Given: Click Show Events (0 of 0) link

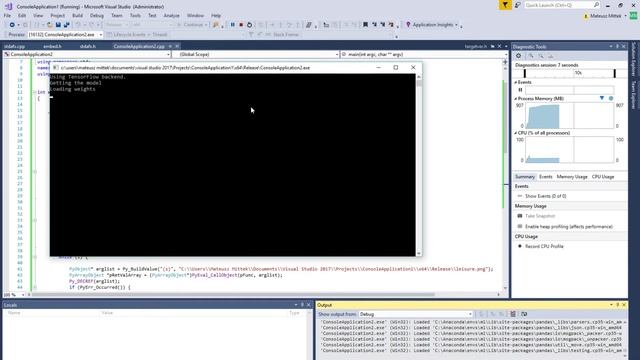Looking at the screenshot, I should 545,196.
